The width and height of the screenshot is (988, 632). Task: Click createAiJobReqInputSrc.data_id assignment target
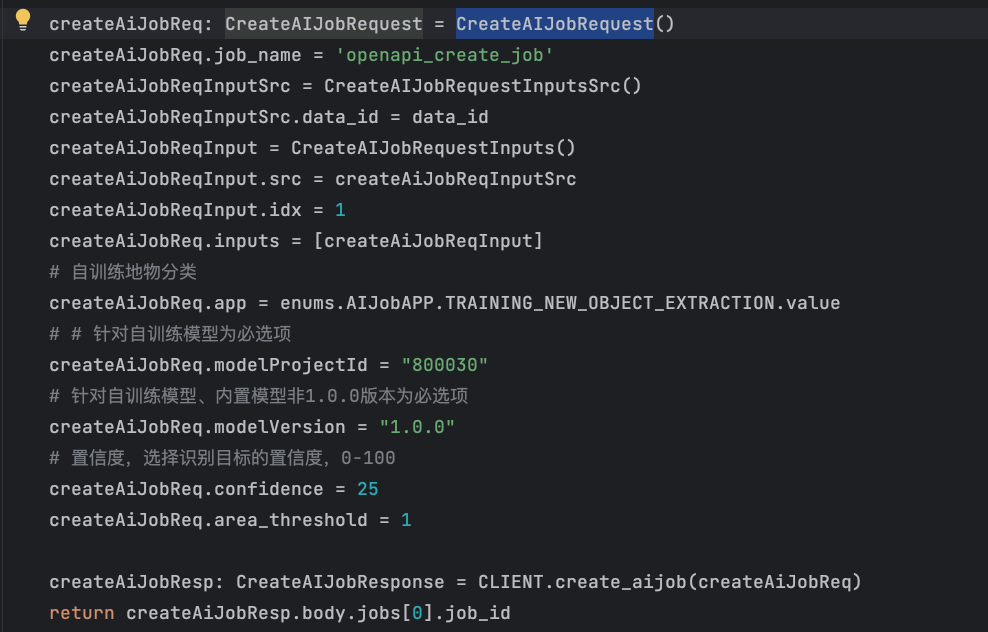click(x=214, y=117)
